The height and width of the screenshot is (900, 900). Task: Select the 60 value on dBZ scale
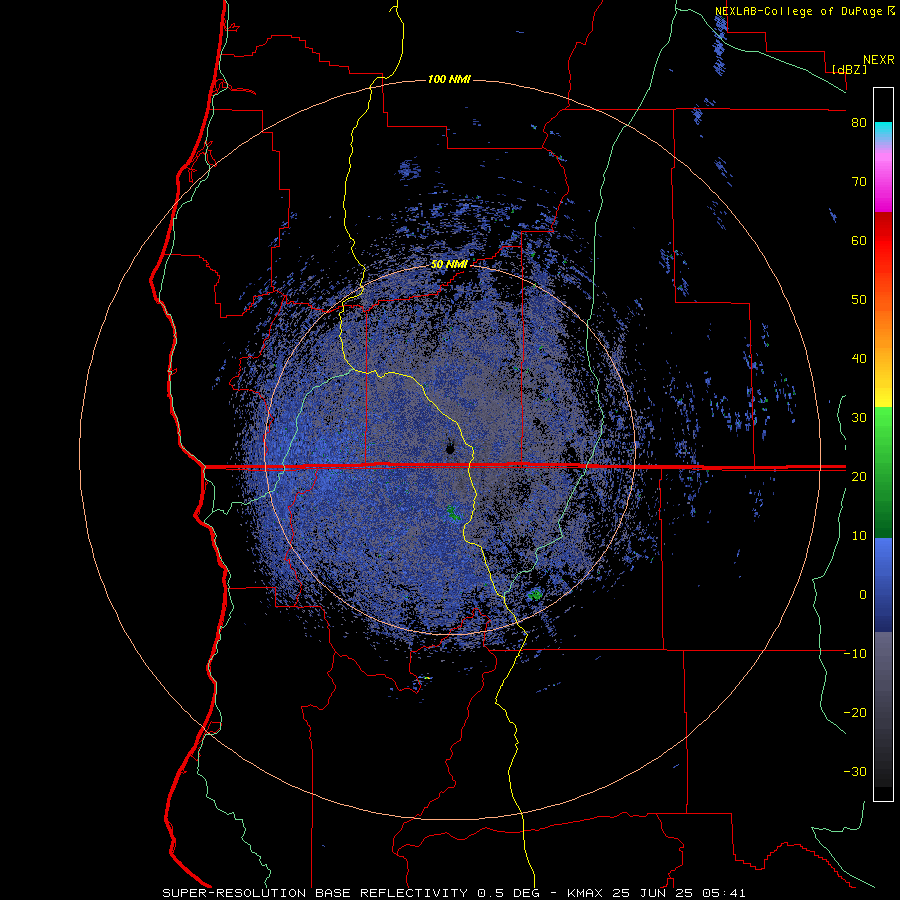coord(859,241)
